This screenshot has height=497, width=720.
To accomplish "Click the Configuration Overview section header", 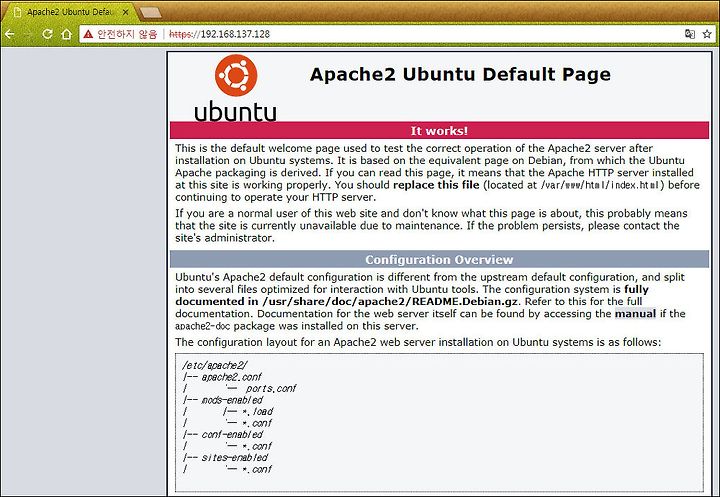I will [439, 260].
